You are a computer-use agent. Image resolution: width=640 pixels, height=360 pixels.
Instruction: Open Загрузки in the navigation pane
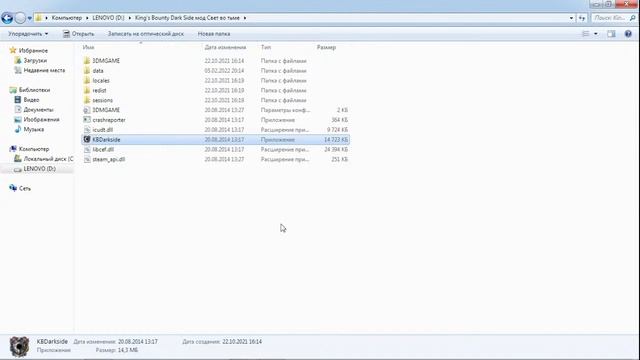[35, 60]
